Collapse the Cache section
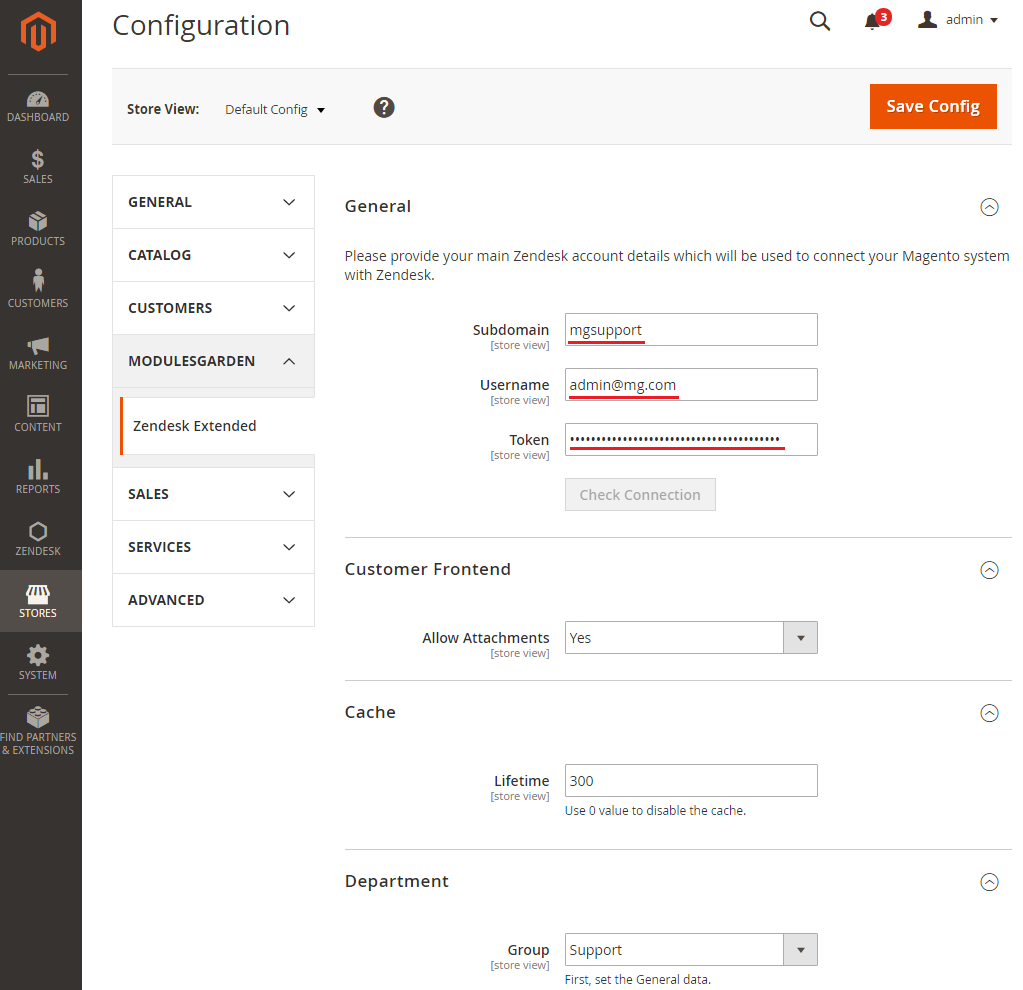The height and width of the screenshot is (990, 1023). [989, 713]
